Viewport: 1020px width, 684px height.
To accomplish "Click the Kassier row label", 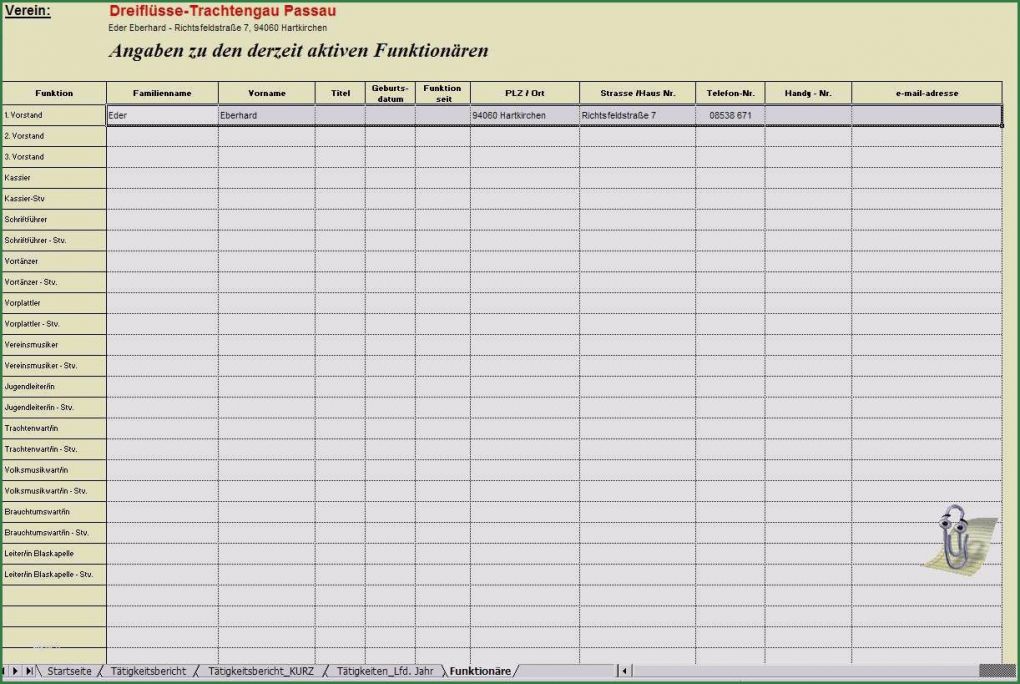I will click(53, 177).
